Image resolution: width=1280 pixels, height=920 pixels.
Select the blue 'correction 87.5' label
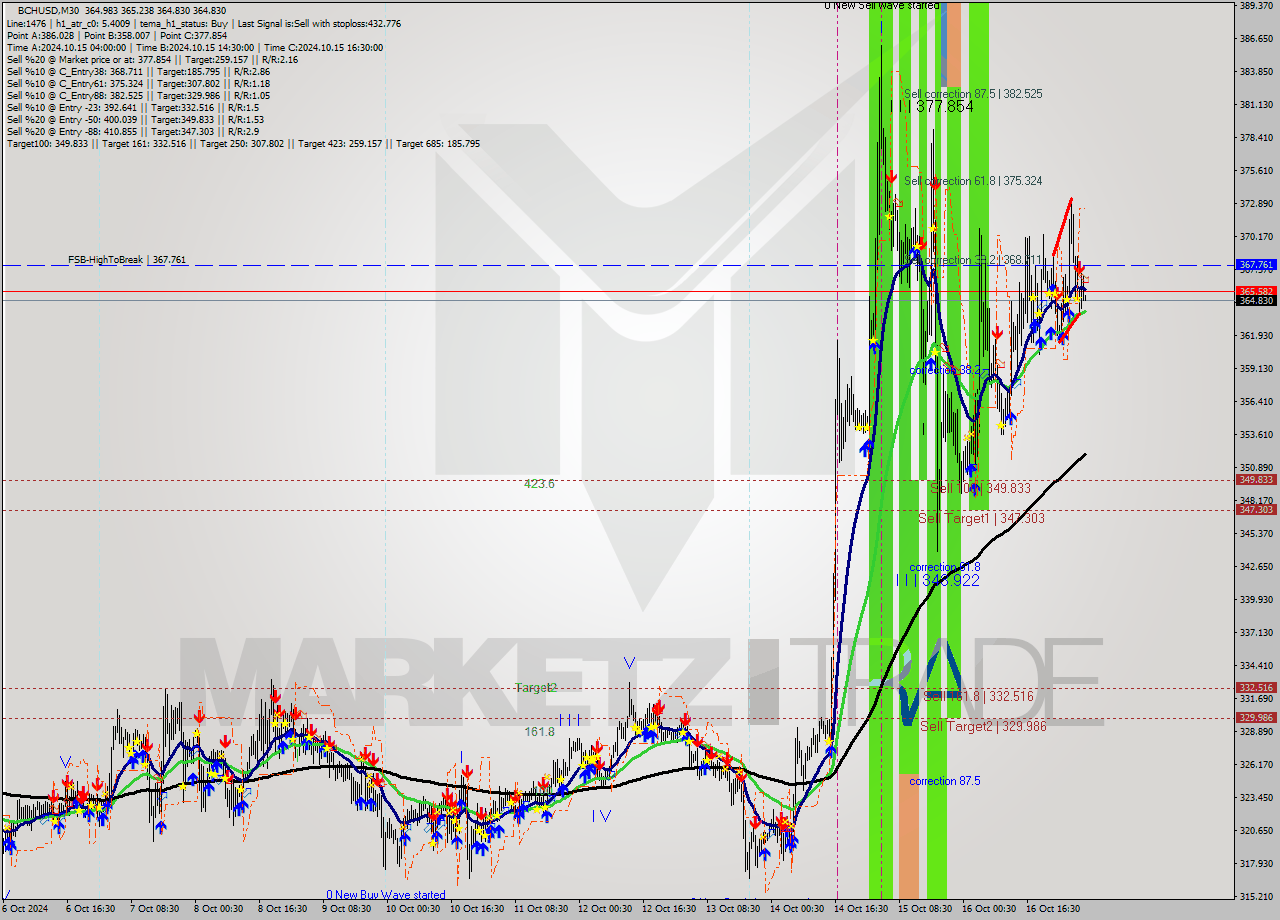[945, 781]
